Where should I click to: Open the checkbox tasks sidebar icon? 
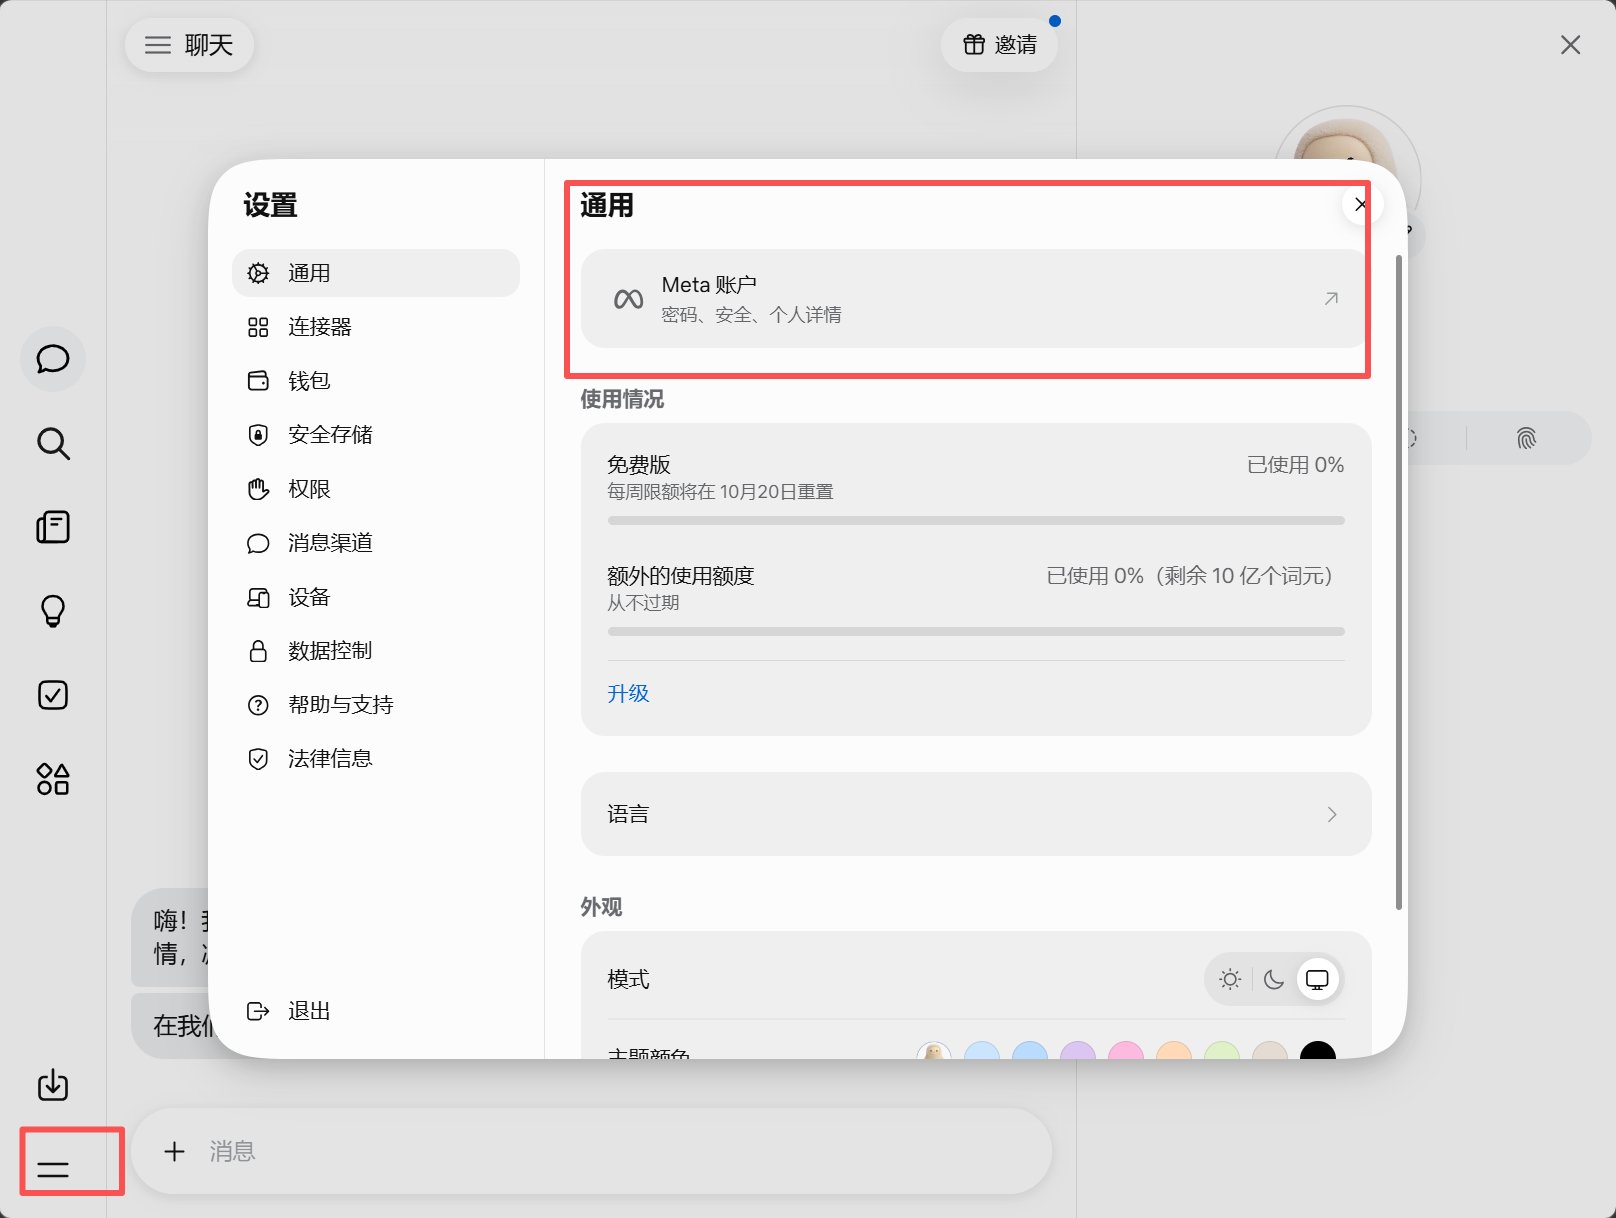coord(53,695)
